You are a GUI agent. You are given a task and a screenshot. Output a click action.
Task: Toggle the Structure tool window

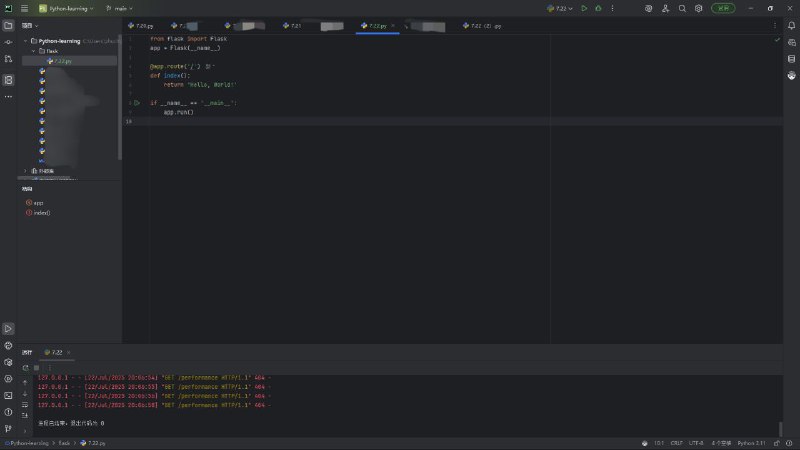8,79
